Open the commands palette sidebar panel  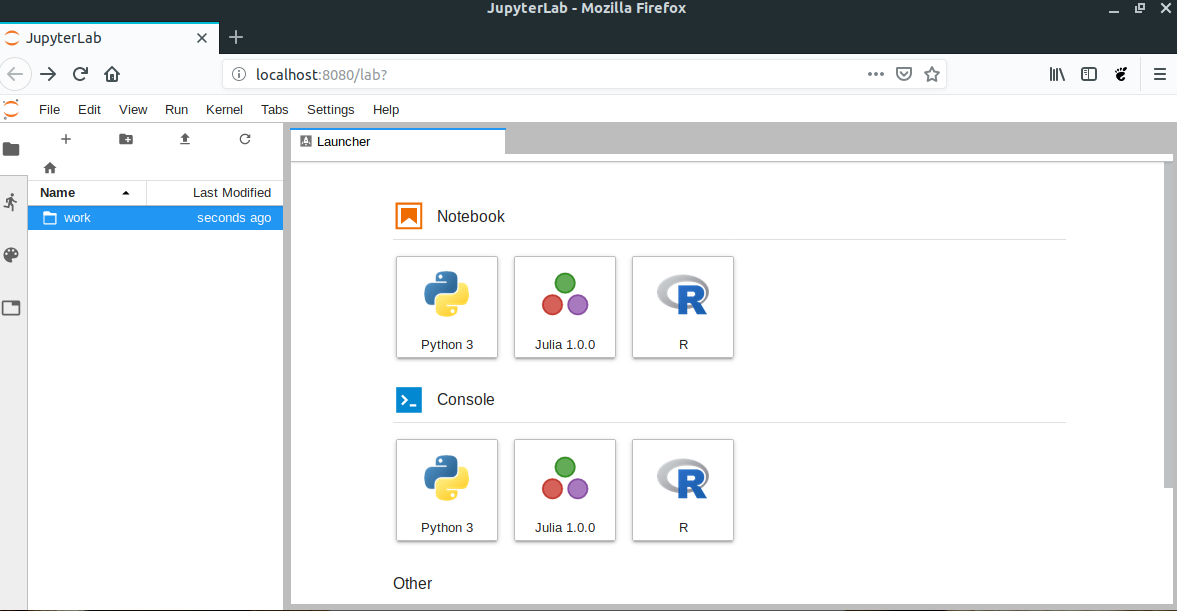(11, 255)
